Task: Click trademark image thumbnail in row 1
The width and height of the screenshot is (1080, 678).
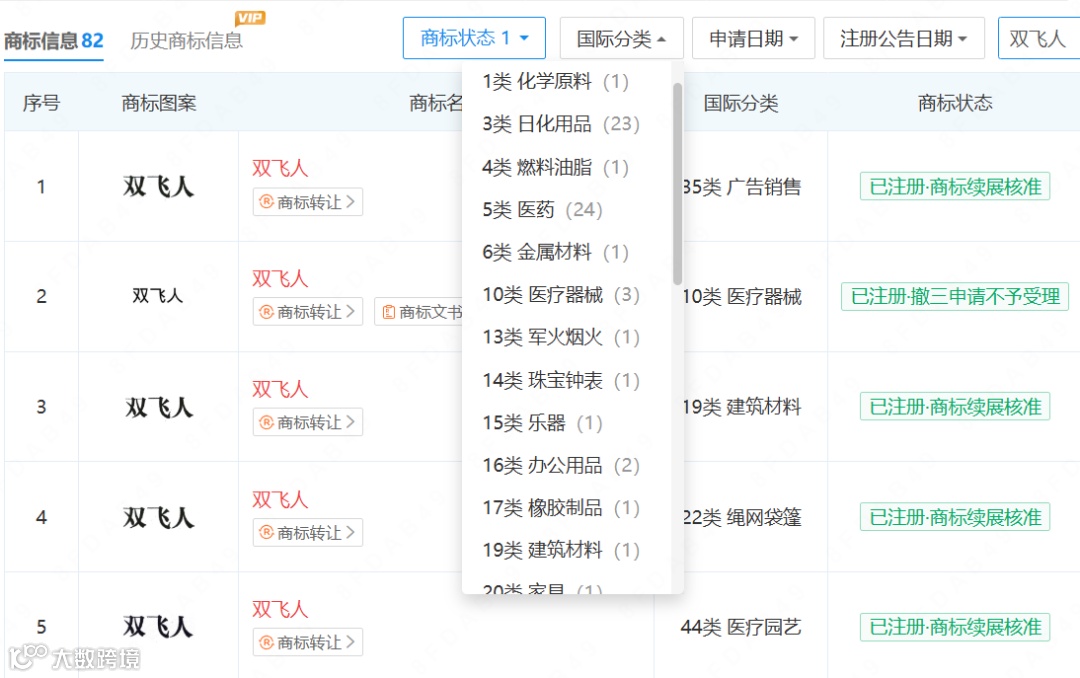Action: click(x=158, y=186)
